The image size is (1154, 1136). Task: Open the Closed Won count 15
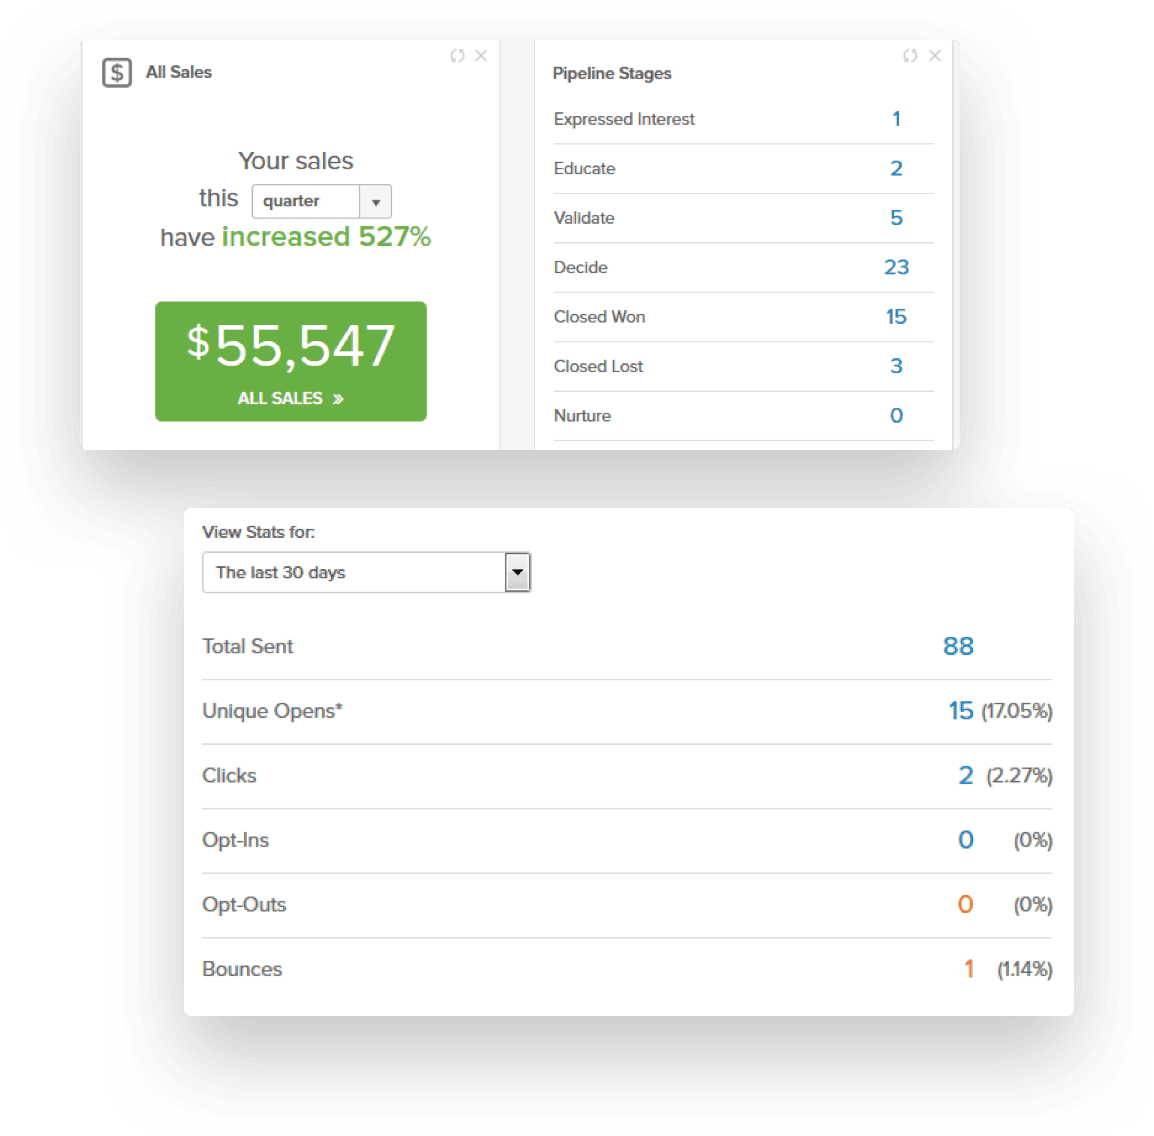pyautogui.click(x=896, y=317)
